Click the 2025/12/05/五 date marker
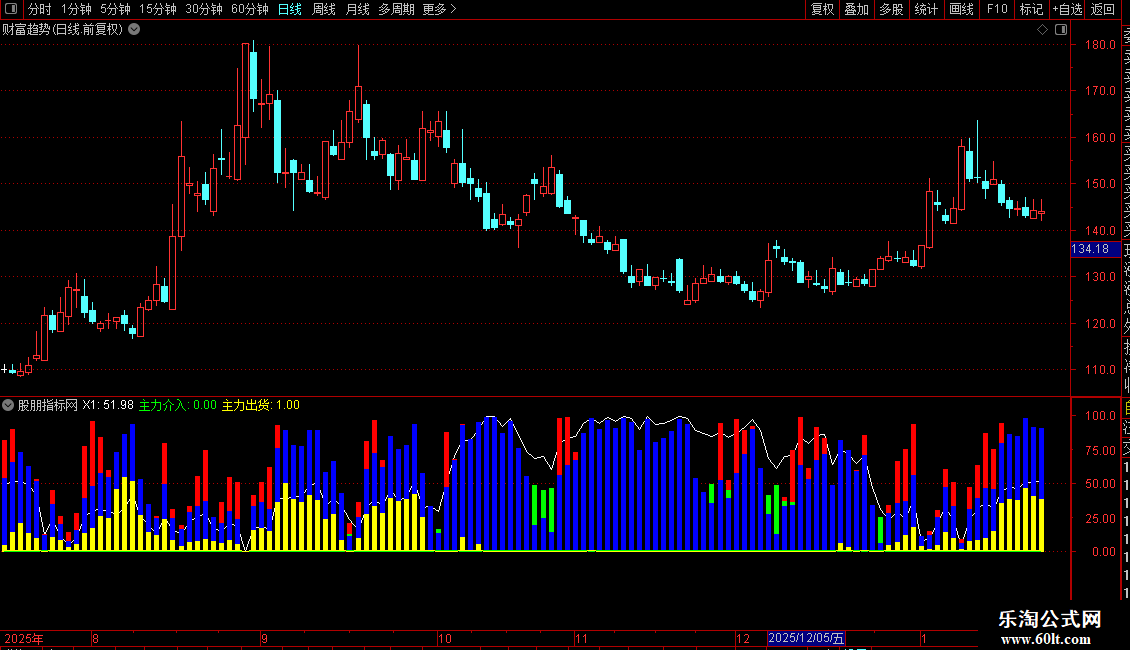This screenshot has width=1130, height=650. tap(806, 638)
